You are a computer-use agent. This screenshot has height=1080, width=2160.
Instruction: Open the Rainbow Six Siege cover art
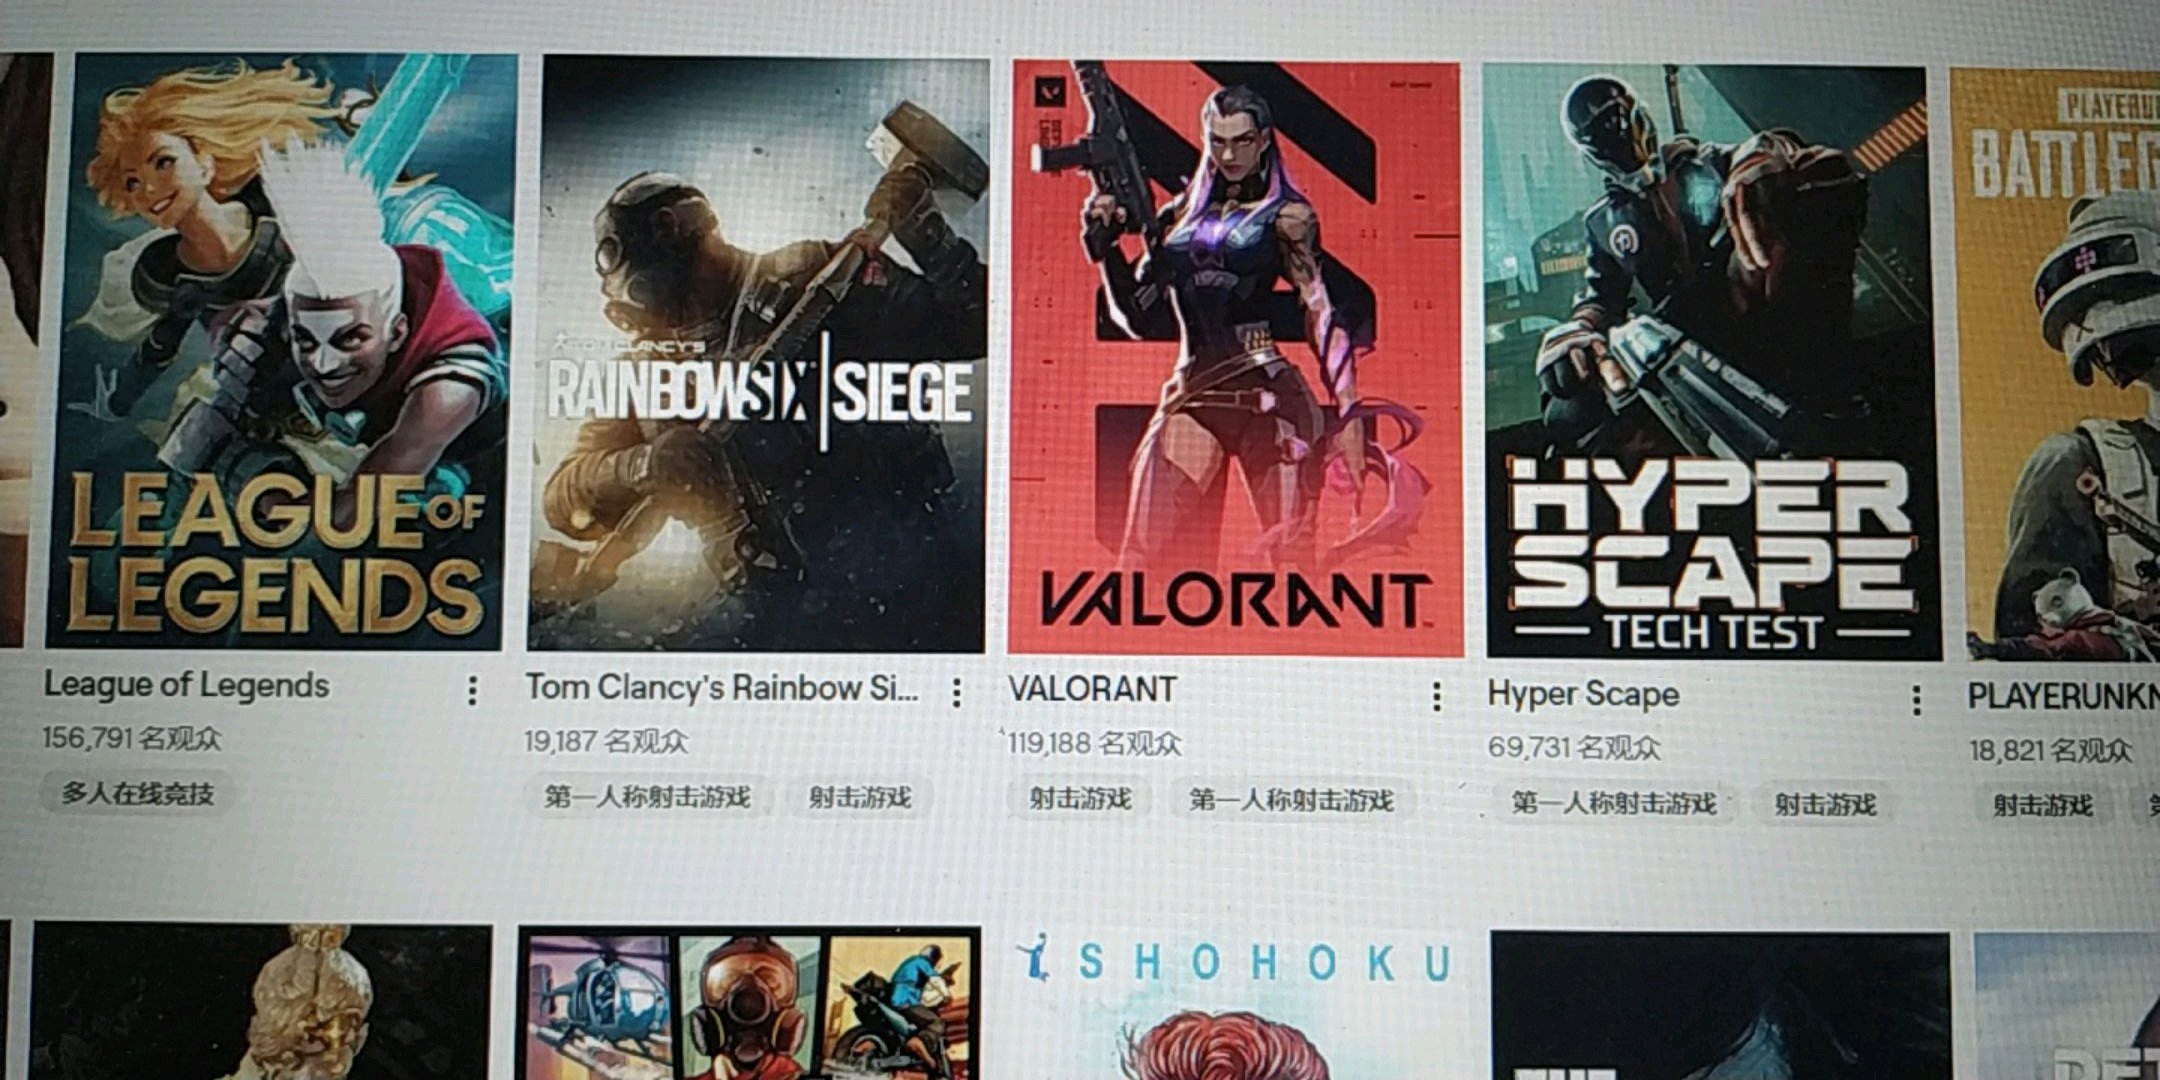(x=759, y=354)
